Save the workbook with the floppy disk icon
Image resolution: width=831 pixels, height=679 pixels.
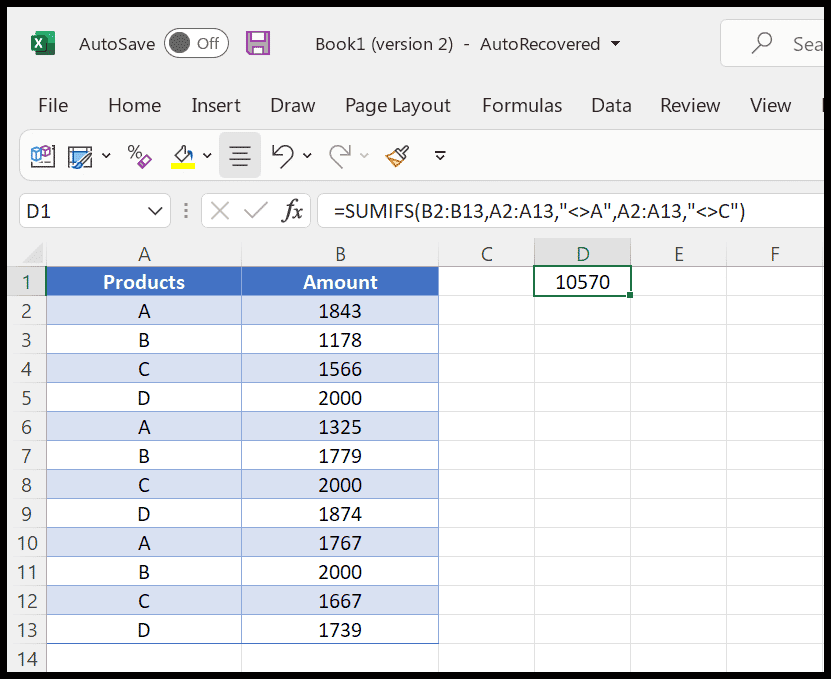coord(258,43)
